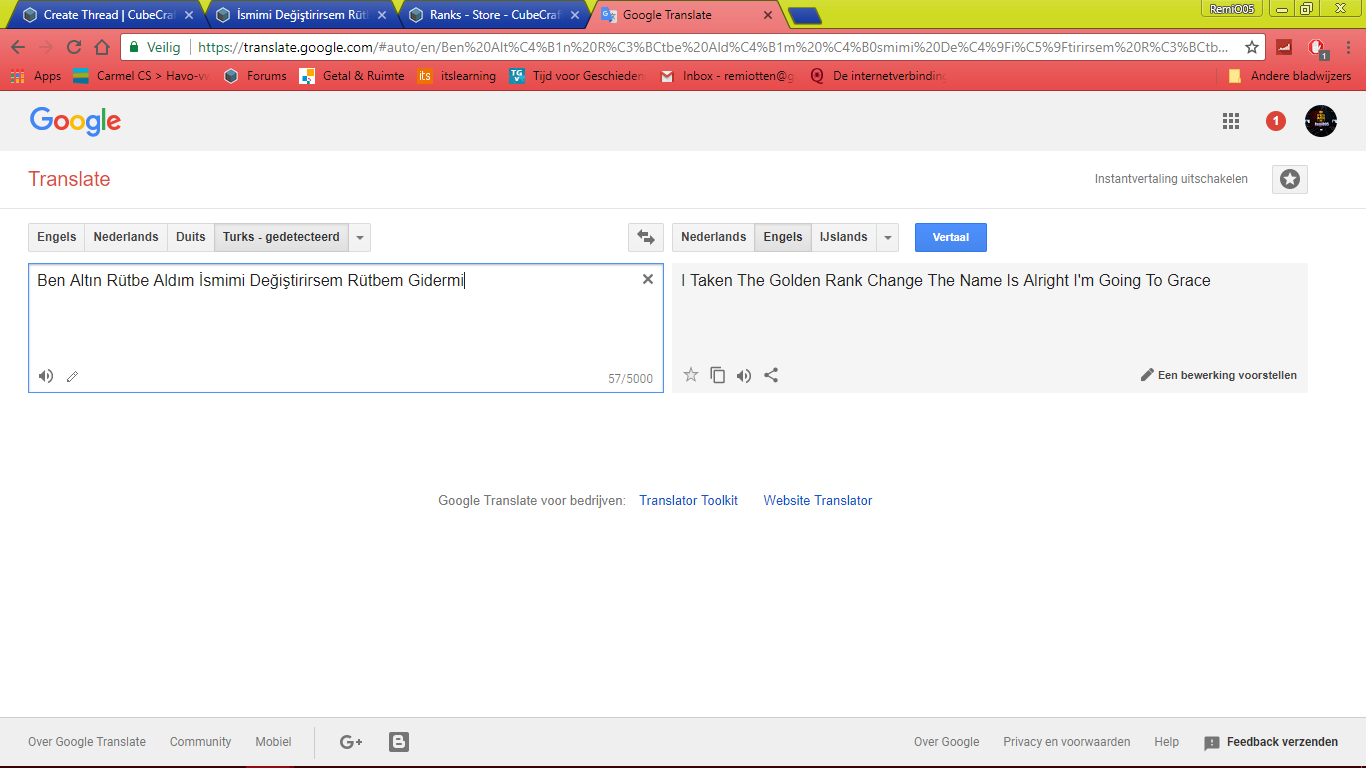1366x768 pixels.
Task: Select Nederlands as source language
Action: click(x=126, y=237)
